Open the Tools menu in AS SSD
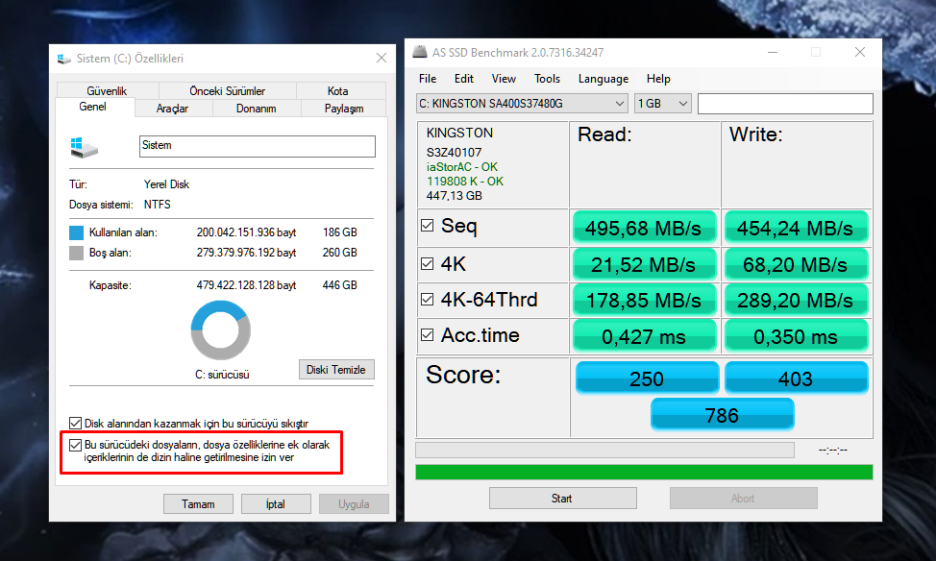 click(x=547, y=79)
